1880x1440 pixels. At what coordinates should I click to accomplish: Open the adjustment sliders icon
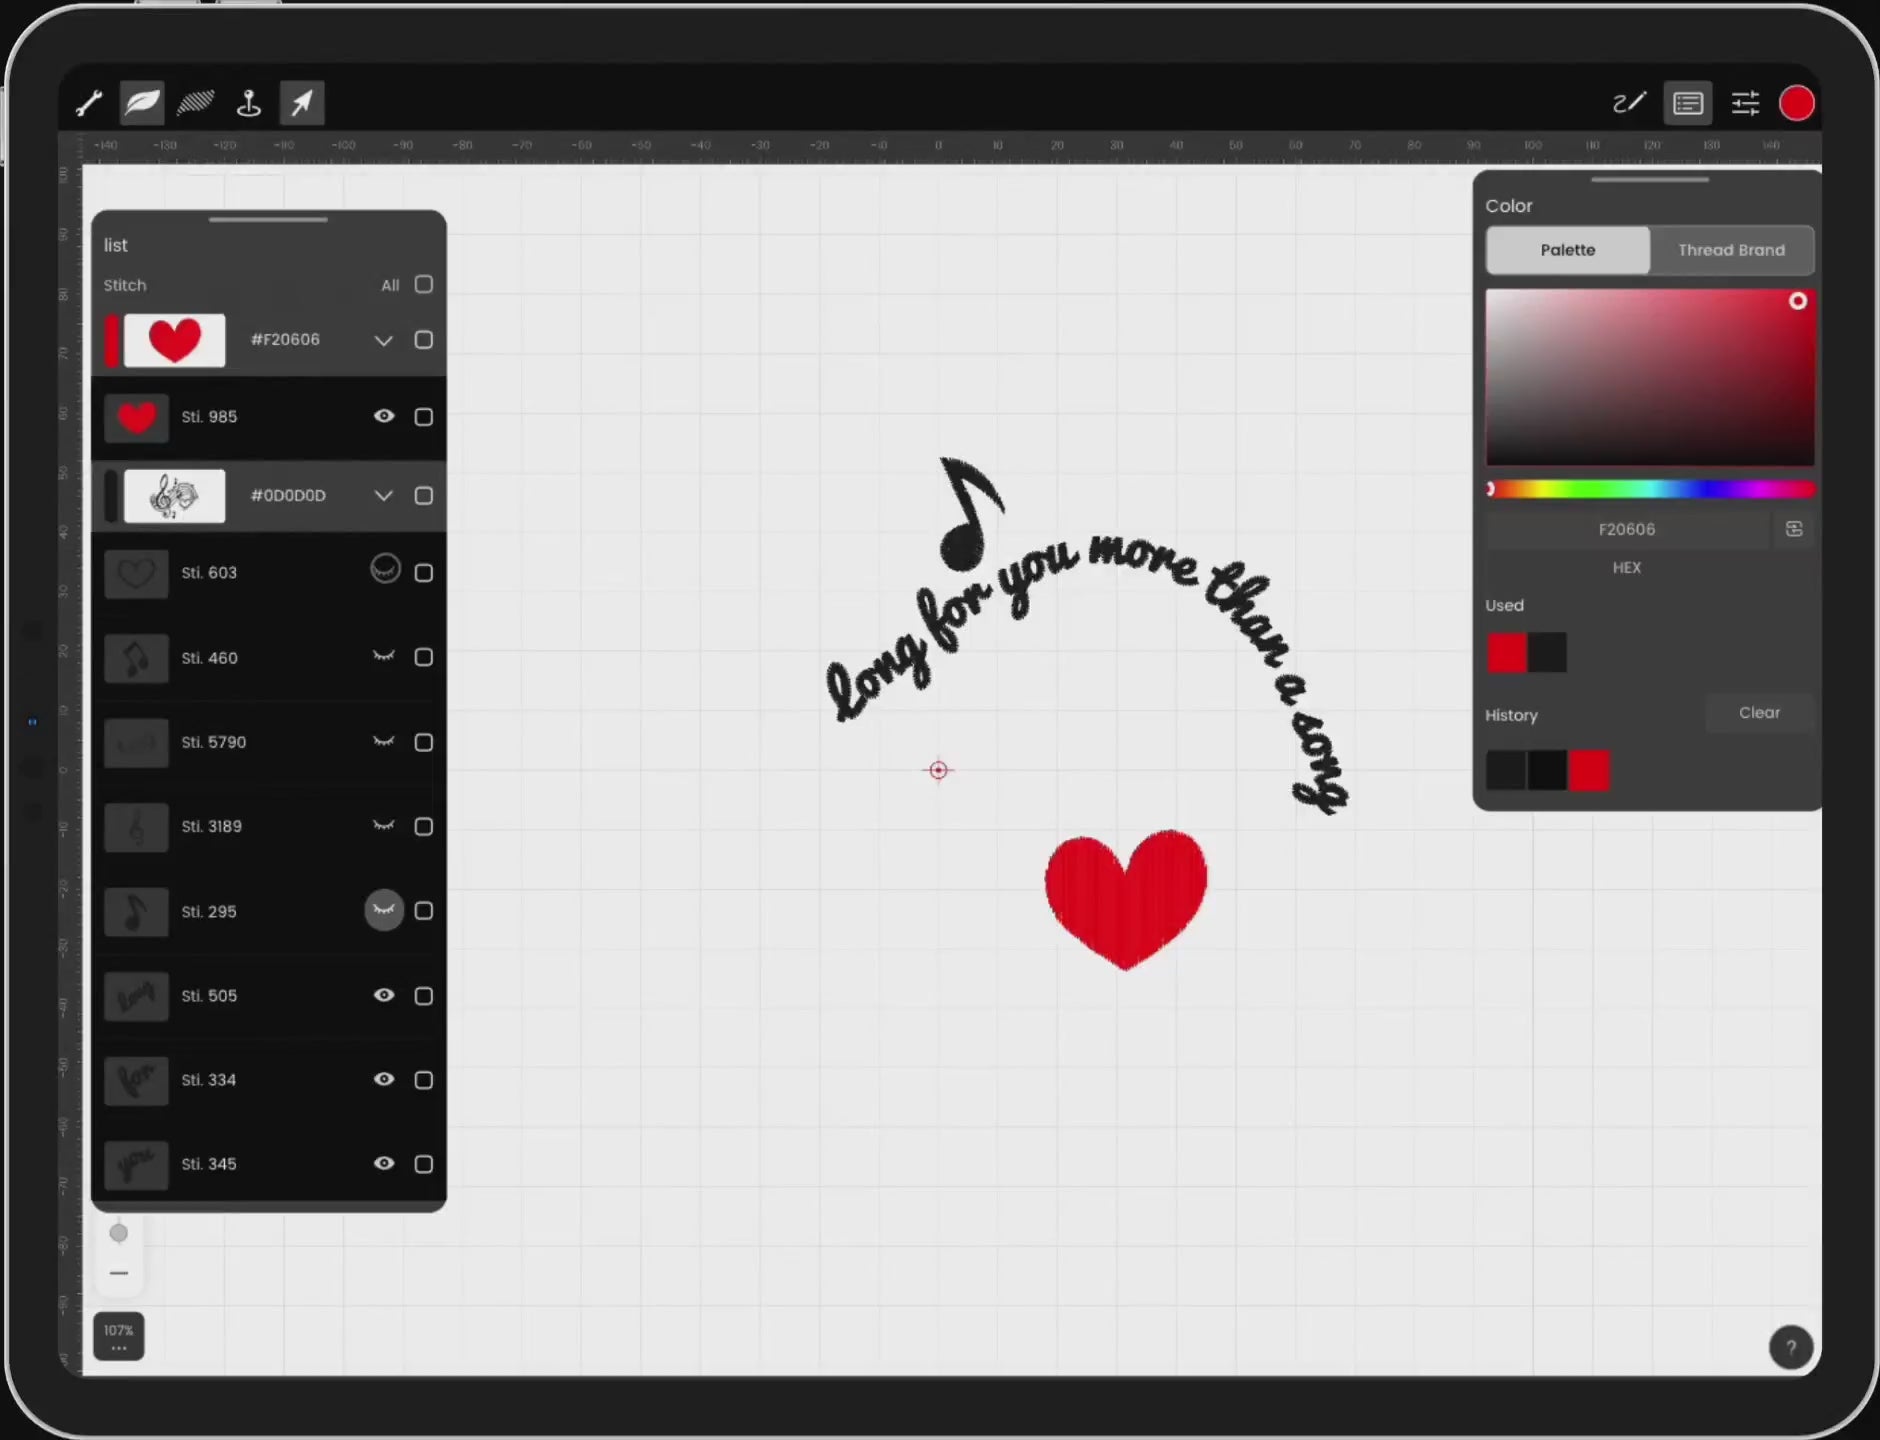[x=1745, y=103]
